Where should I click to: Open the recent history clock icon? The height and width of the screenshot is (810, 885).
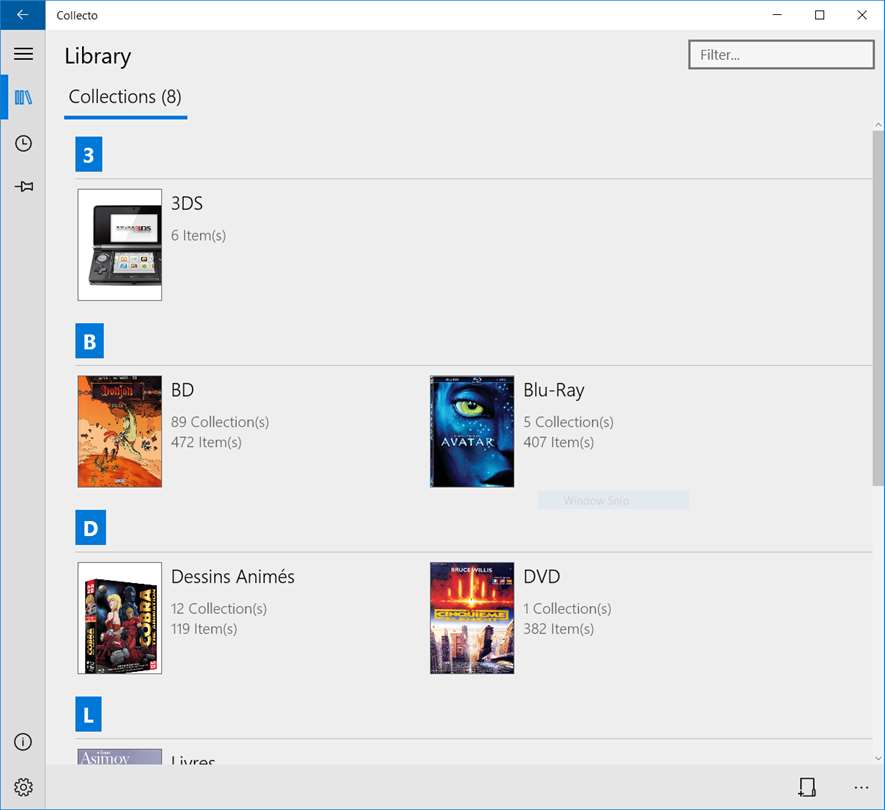tap(23, 143)
